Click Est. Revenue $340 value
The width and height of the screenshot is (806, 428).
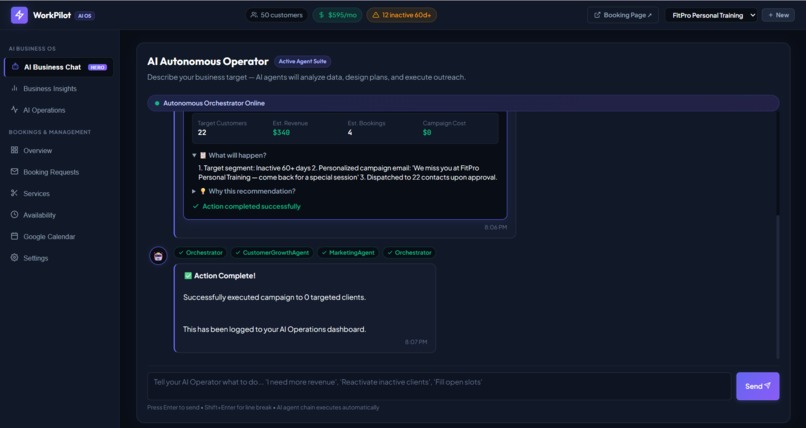pyautogui.click(x=281, y=132)
